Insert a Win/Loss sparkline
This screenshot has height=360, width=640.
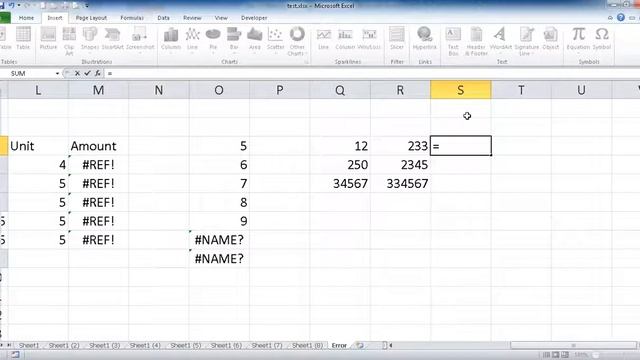(x=369, y=39)
